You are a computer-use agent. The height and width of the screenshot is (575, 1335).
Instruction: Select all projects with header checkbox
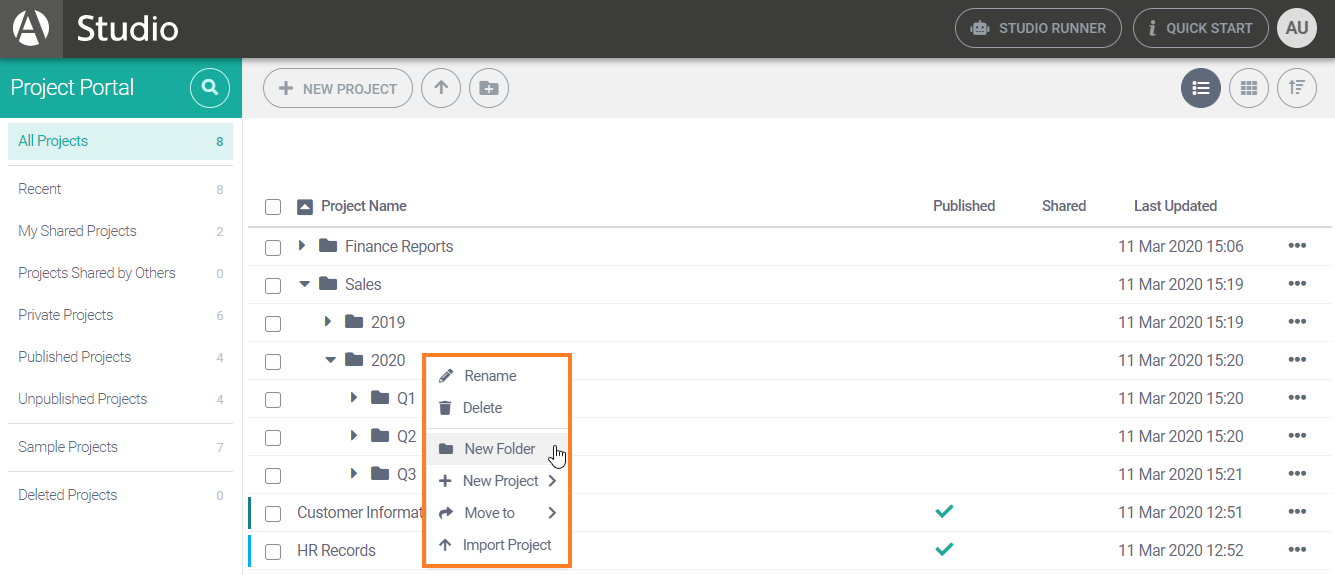tap(273, 207)
